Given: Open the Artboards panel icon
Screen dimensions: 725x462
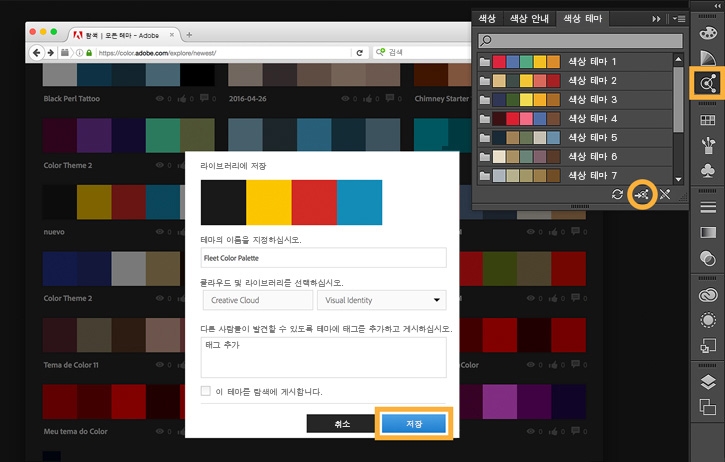Looking at the screenshot, I should [707, 407].
